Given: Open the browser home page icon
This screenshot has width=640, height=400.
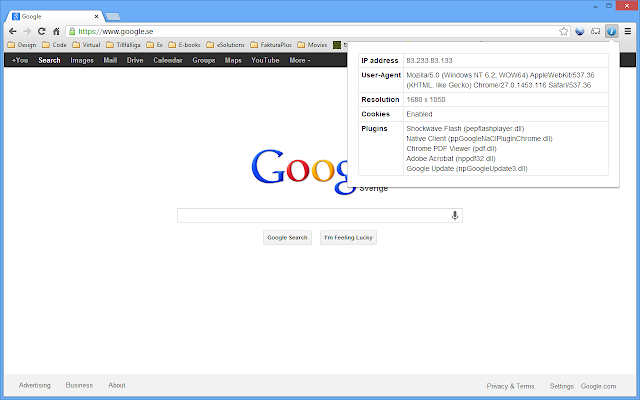Looking at the screenshot, I should (56, 31).
